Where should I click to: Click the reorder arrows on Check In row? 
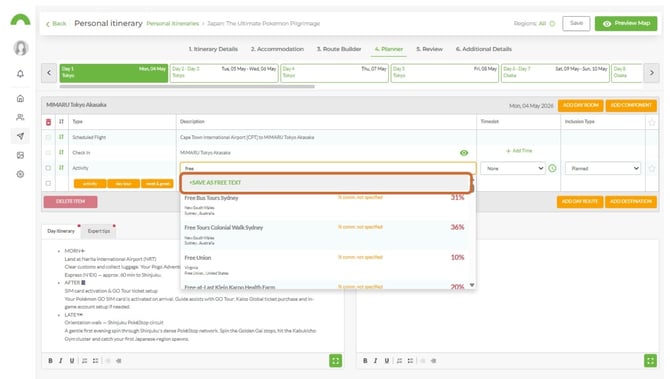pos(61,153)
